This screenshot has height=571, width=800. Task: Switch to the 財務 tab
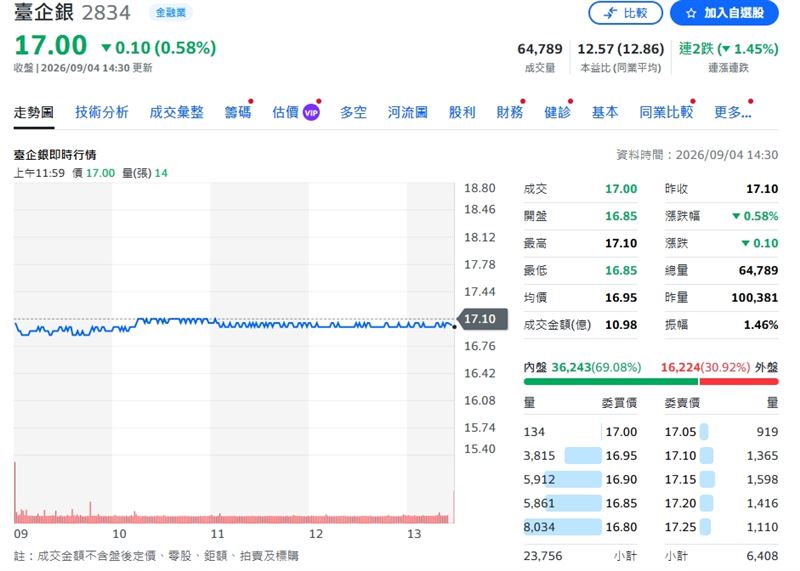point(509,112)
